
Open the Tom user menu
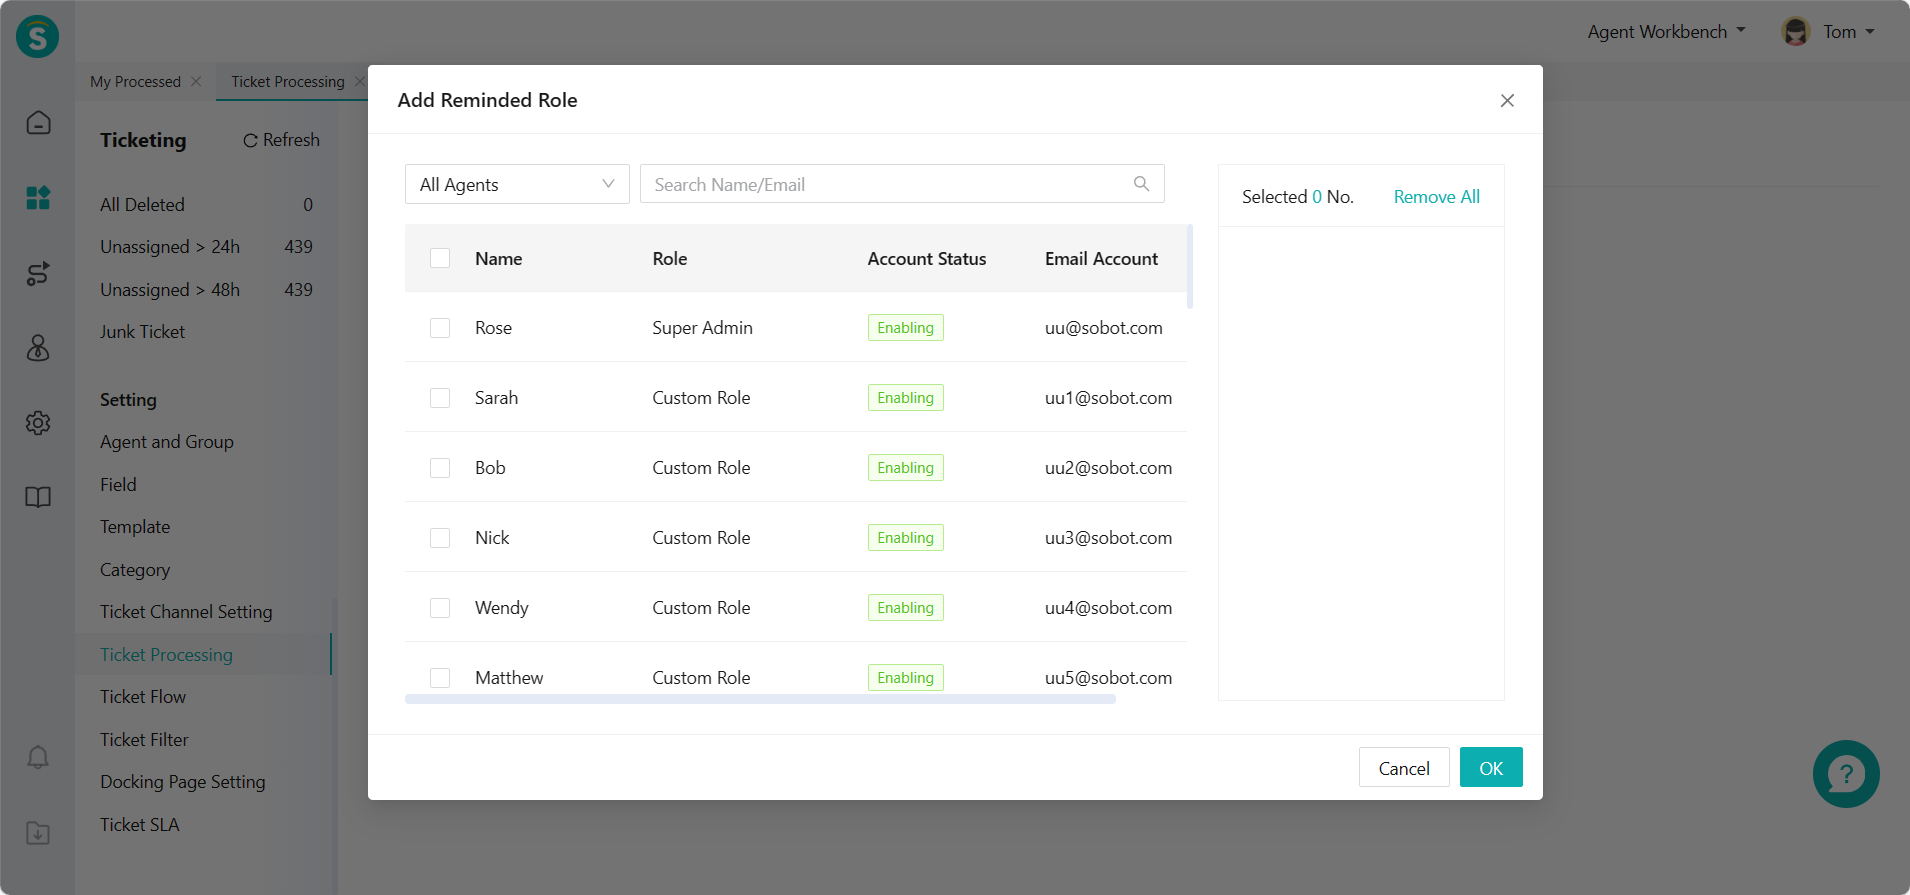(x=1848, y=32)
